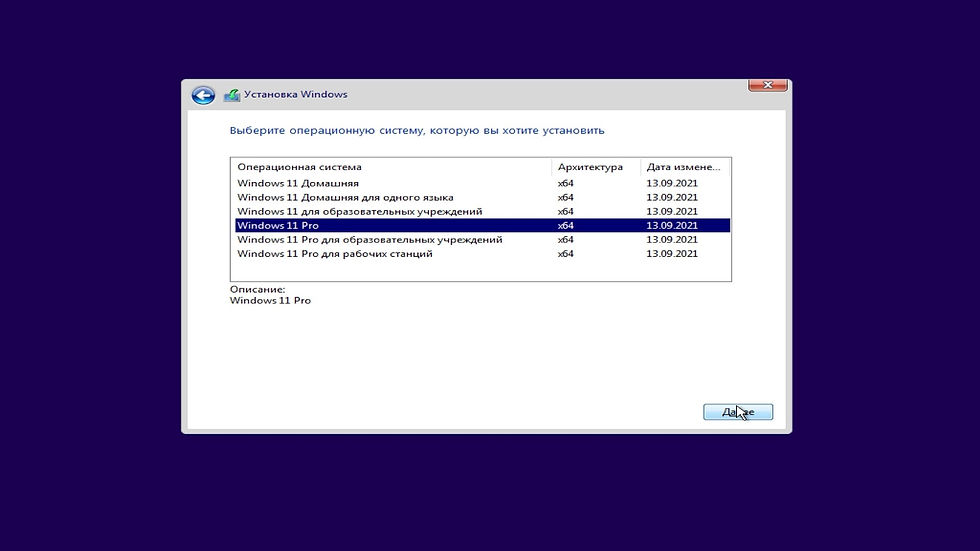Click the Описание label below the list
Screen dimensions: 980x551
[x=257, y=289]
